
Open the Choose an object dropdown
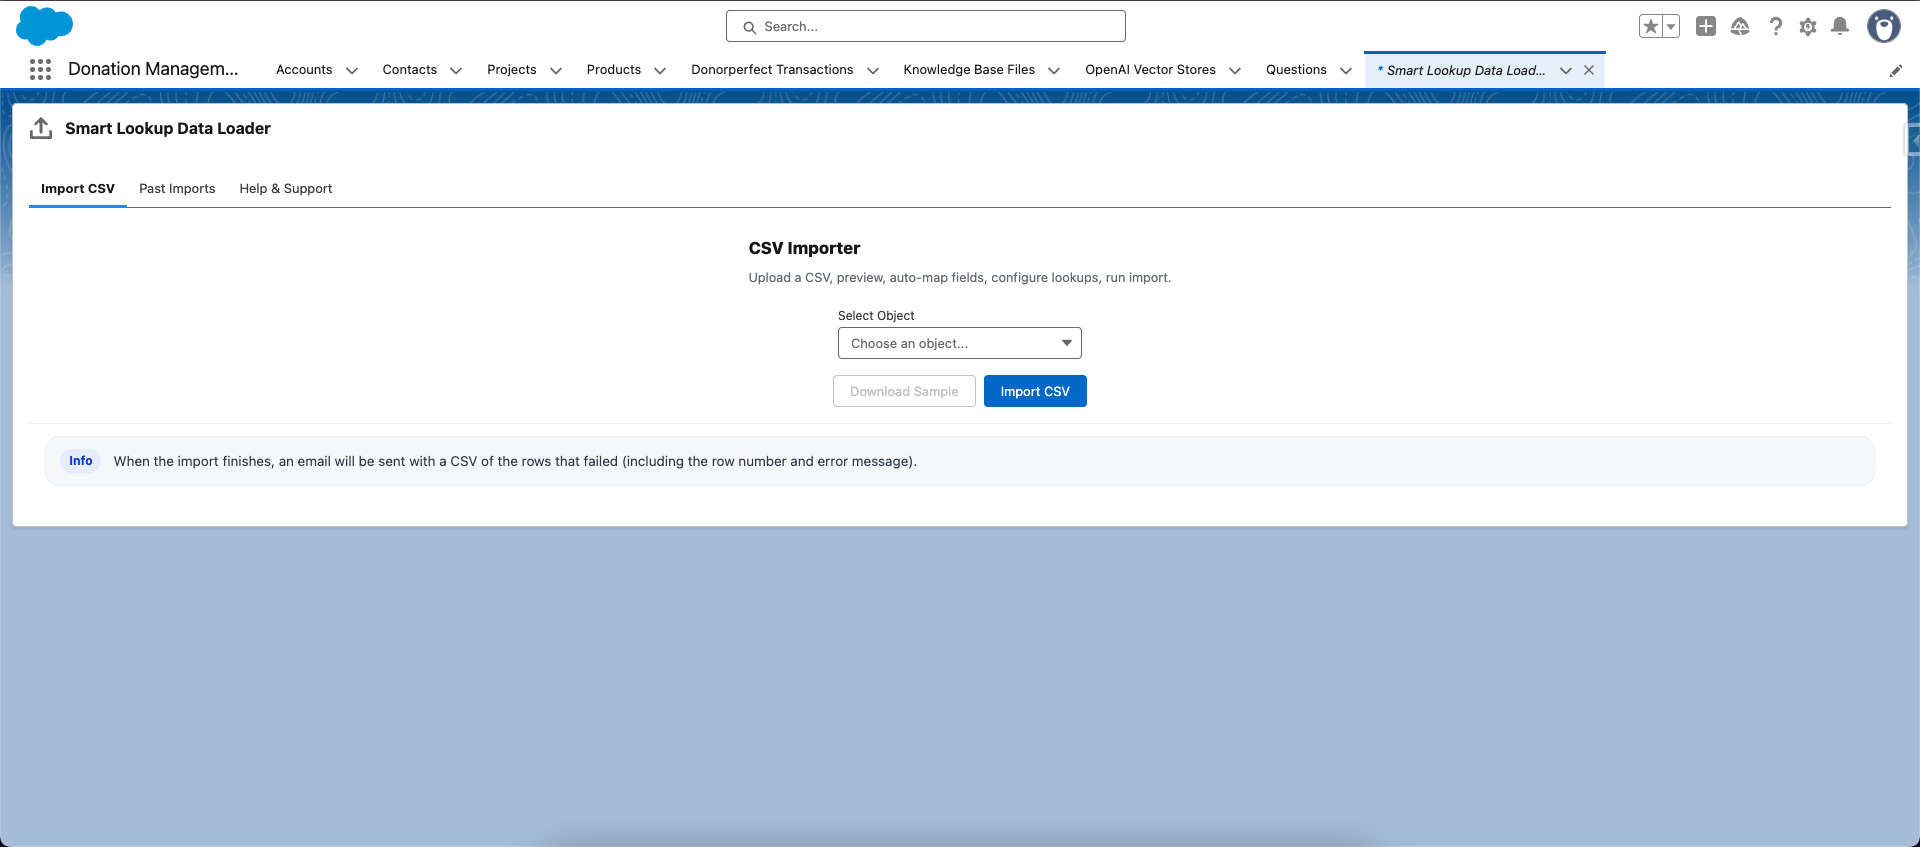tap(960, 343)
